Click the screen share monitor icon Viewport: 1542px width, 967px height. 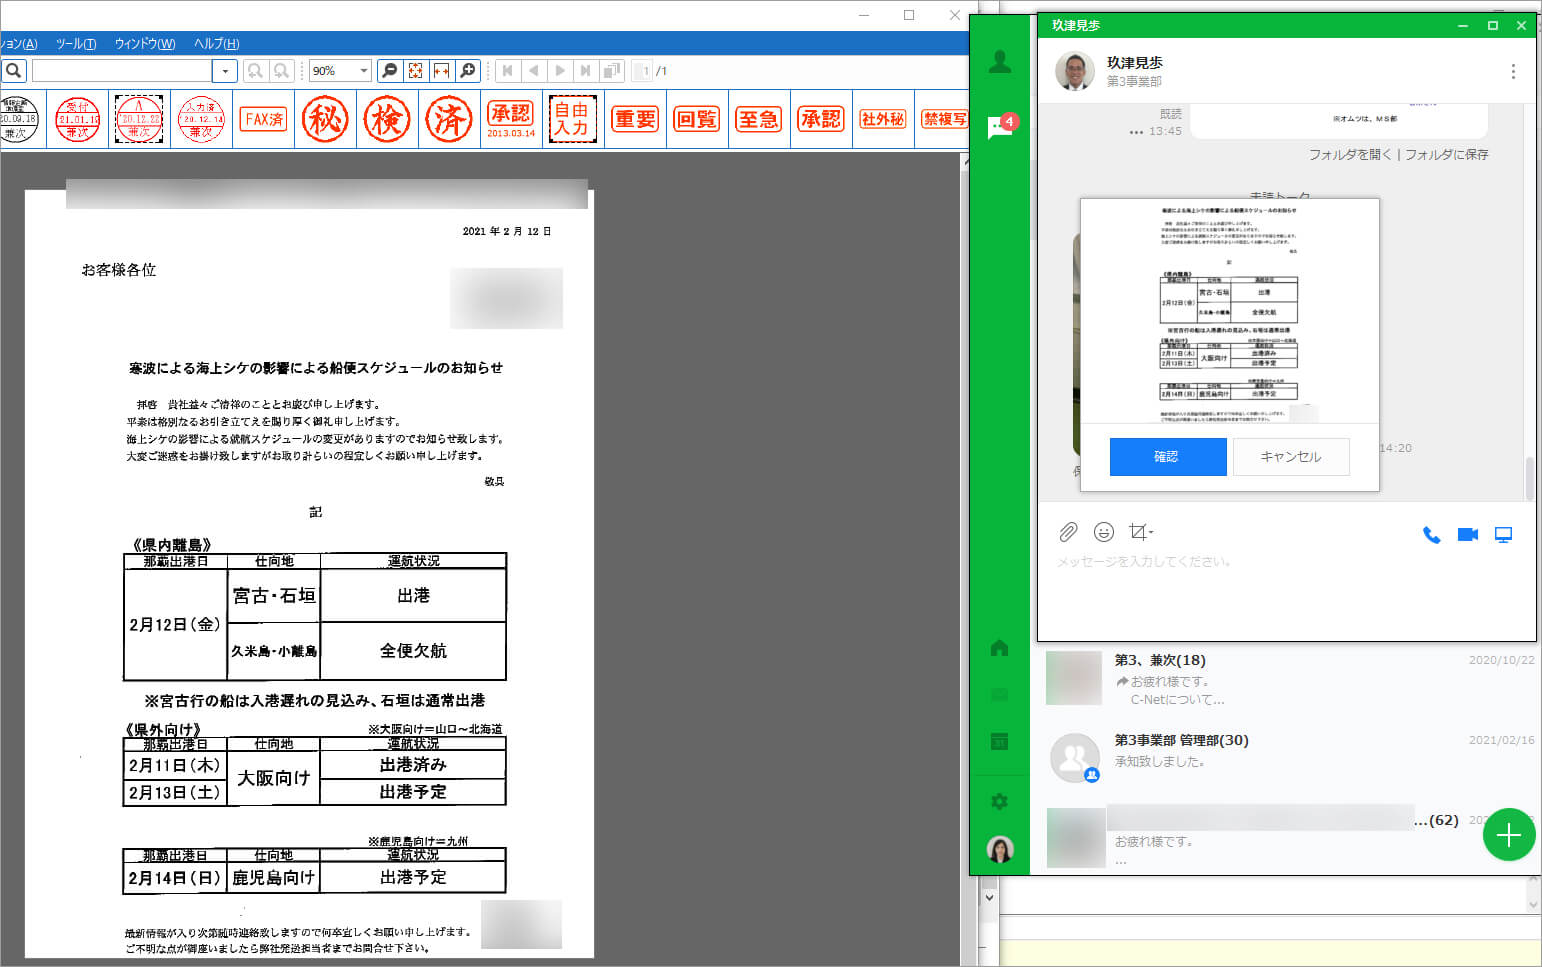coord(1503,535)
